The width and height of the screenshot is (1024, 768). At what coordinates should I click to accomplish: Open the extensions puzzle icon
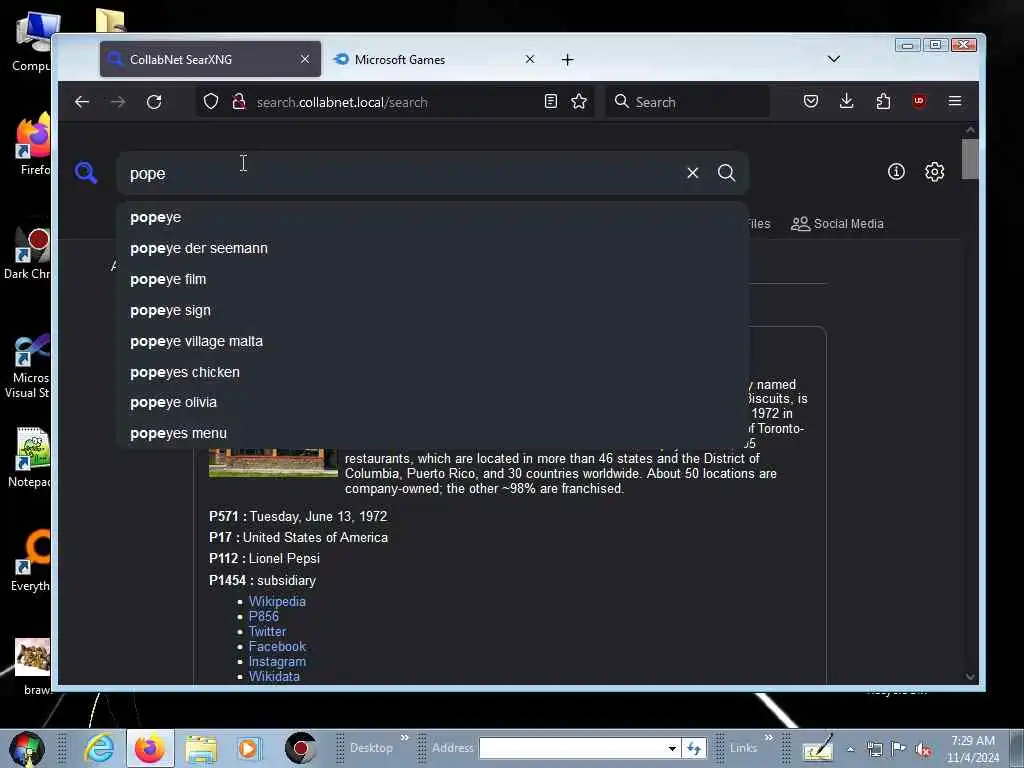pyautogui.click(x=883, y=101)
